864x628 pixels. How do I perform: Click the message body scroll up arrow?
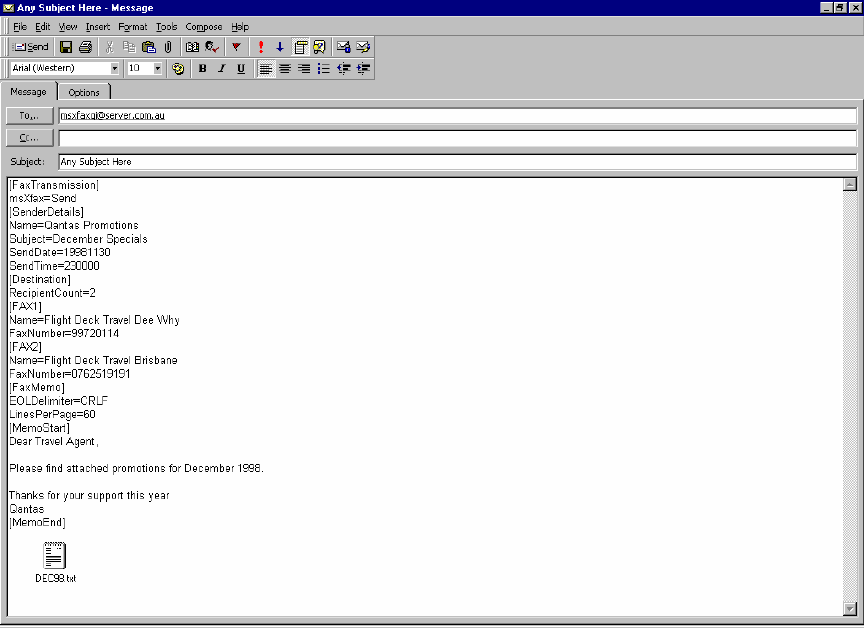(850, 185)
